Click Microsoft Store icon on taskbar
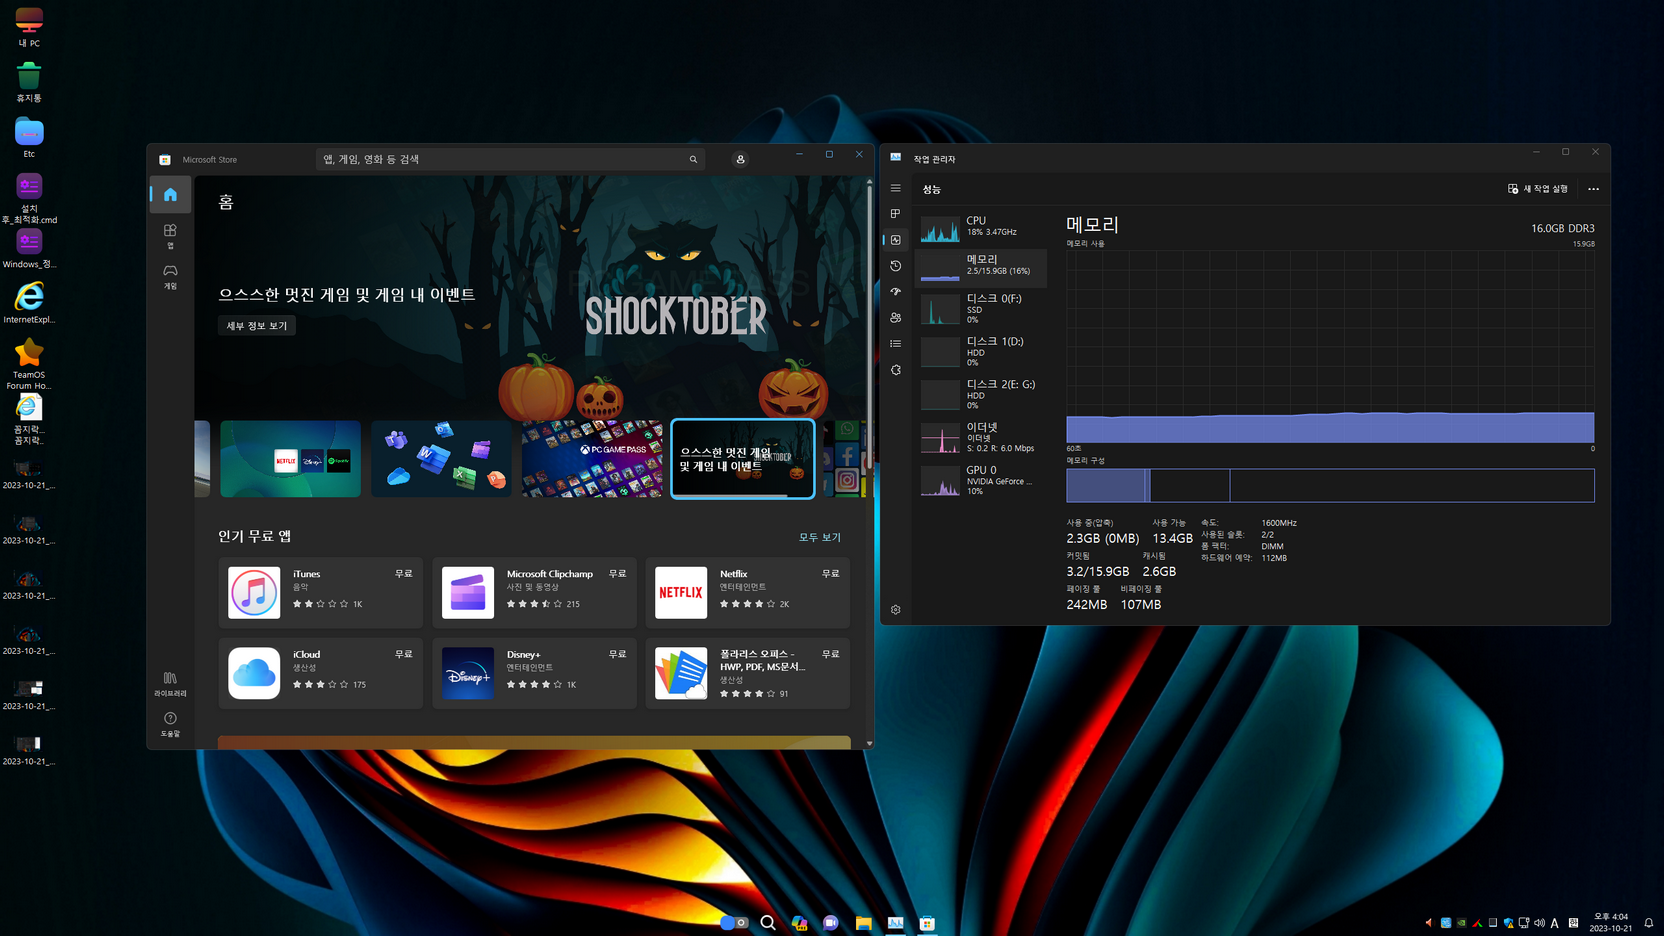The image size is (1664, 936). (927, 923)
